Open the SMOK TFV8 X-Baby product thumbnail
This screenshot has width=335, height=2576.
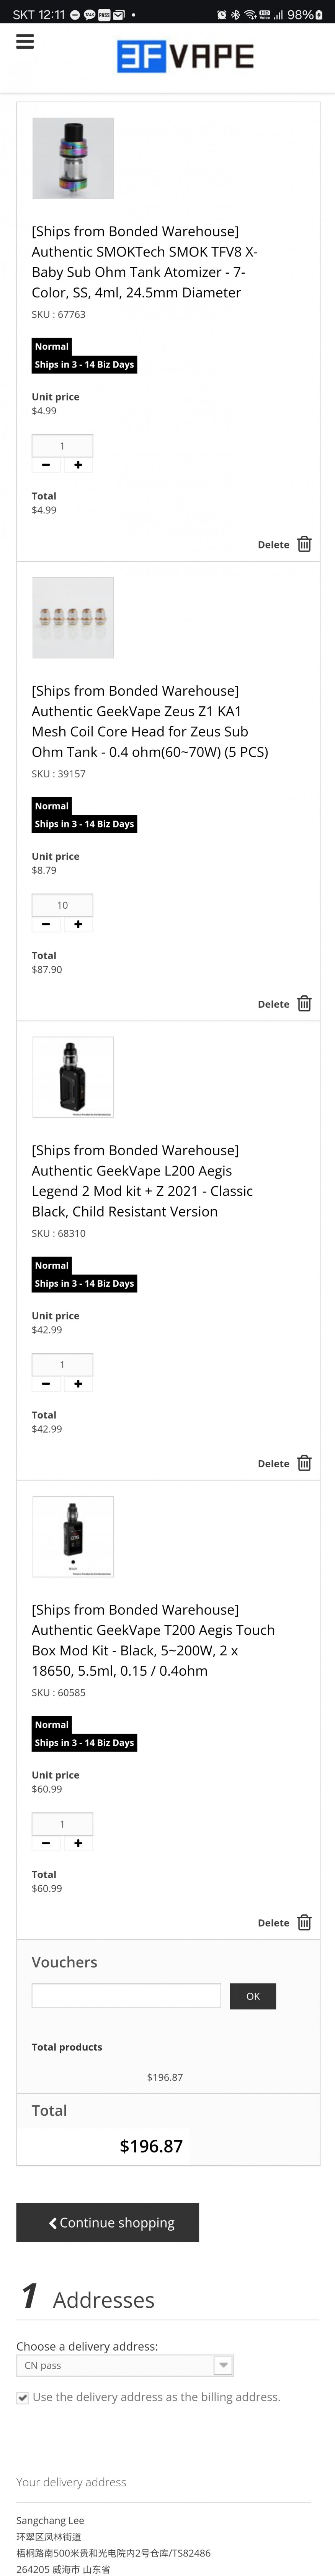tap(73, 158)
